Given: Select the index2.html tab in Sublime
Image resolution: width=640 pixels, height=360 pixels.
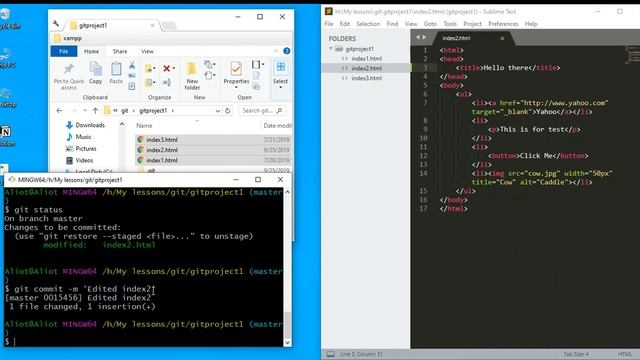Looking at the screenshot, I should (456, 38).
